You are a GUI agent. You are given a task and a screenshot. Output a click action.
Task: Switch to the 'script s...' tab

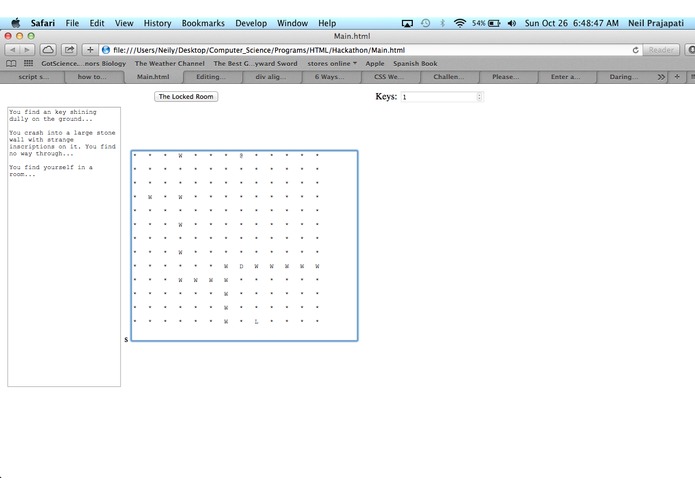(x=34, y=77)
